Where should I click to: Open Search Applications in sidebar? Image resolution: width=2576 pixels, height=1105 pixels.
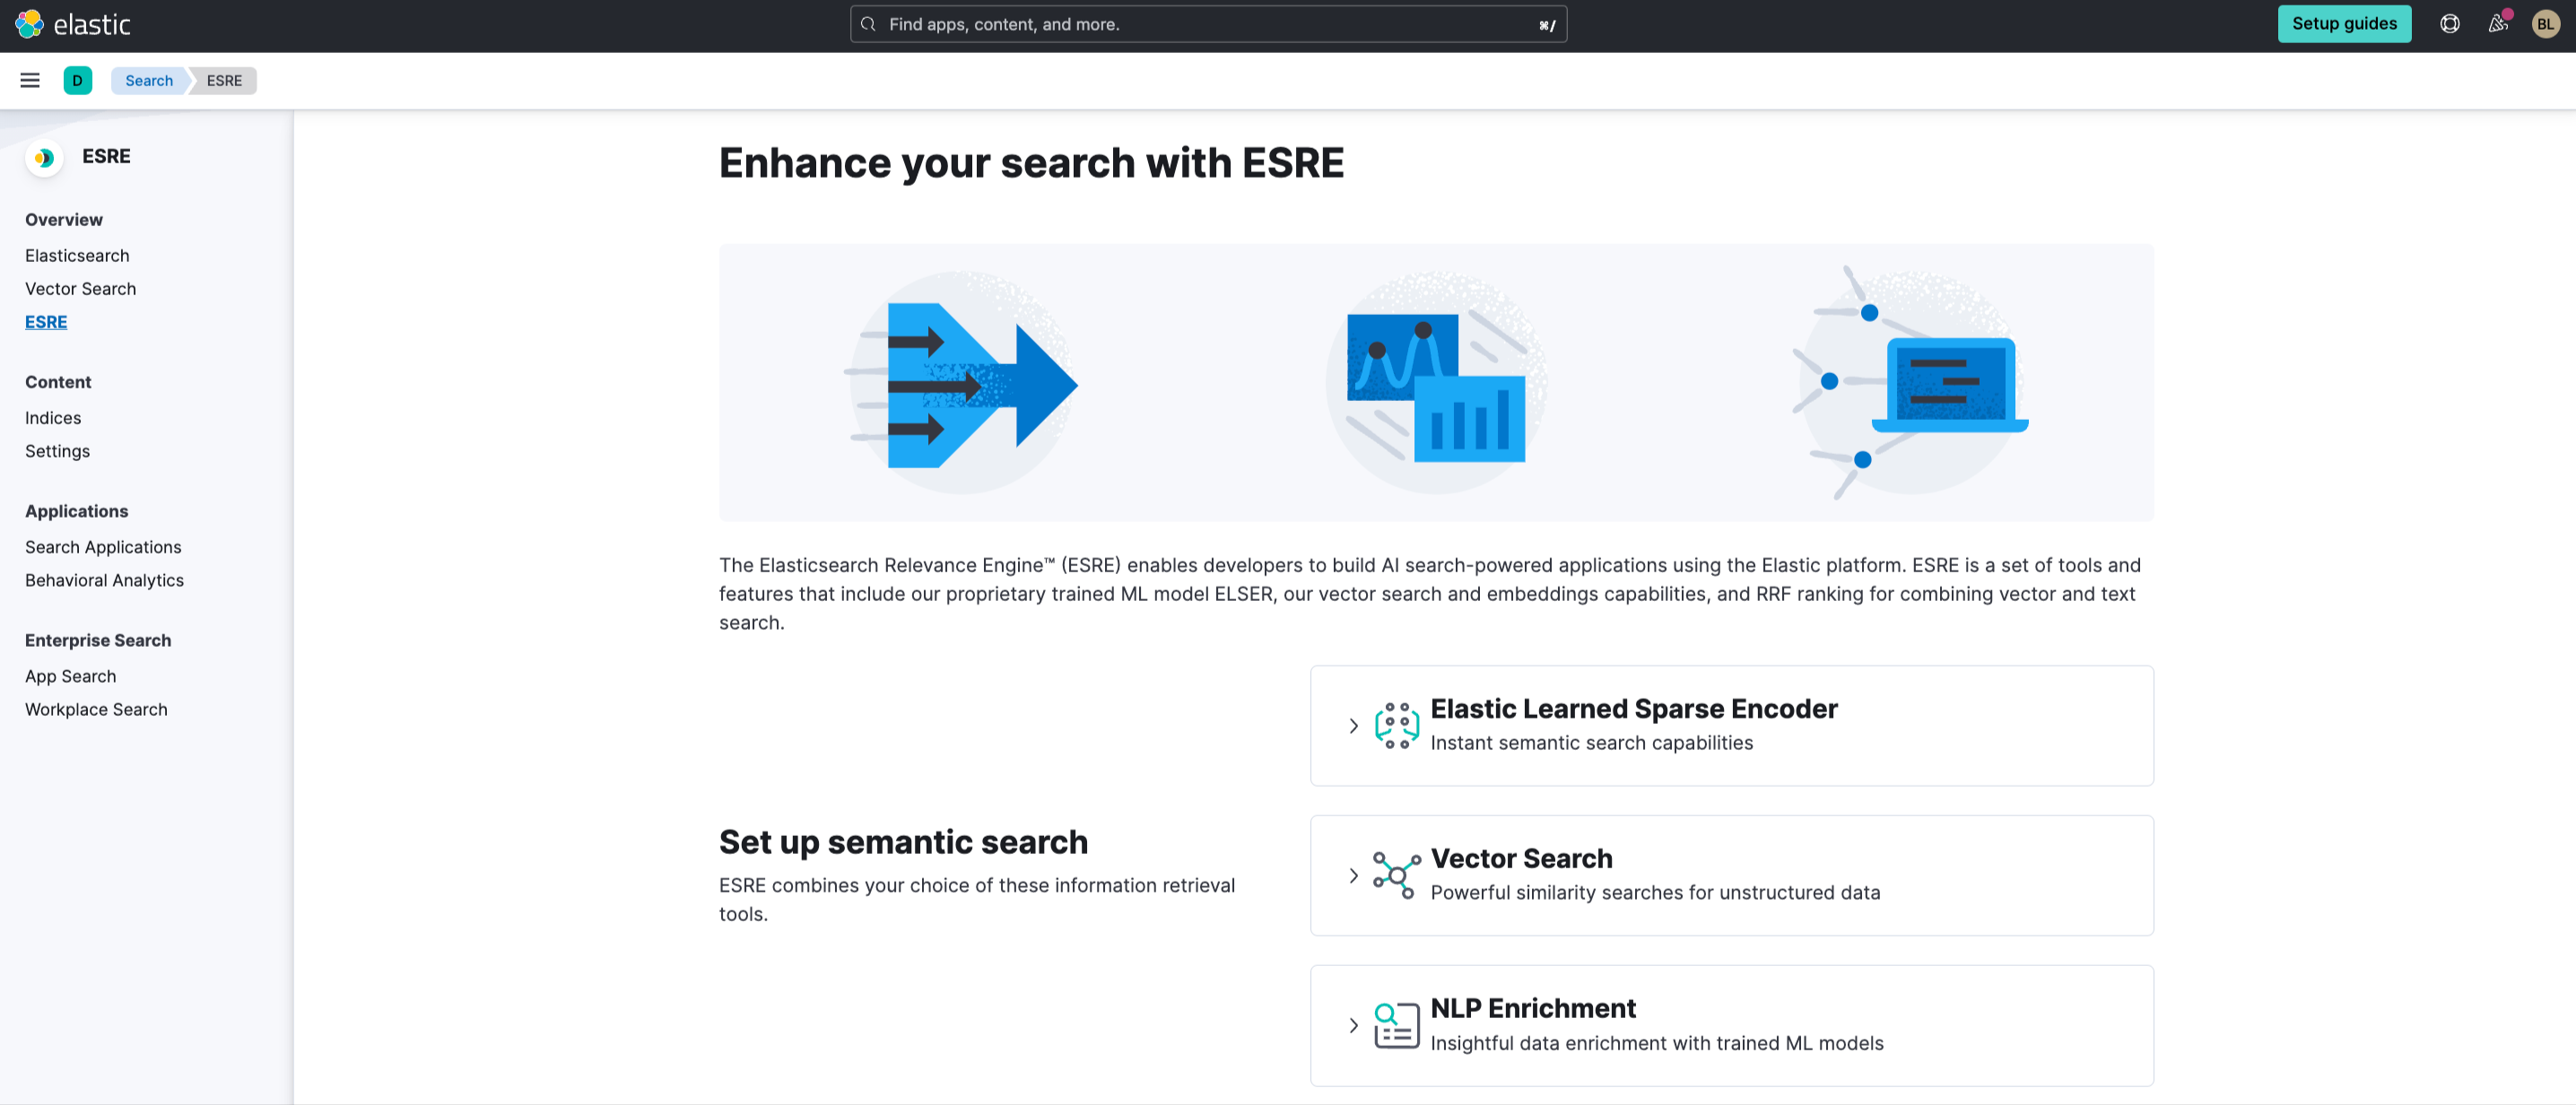[x=103, y=546]
